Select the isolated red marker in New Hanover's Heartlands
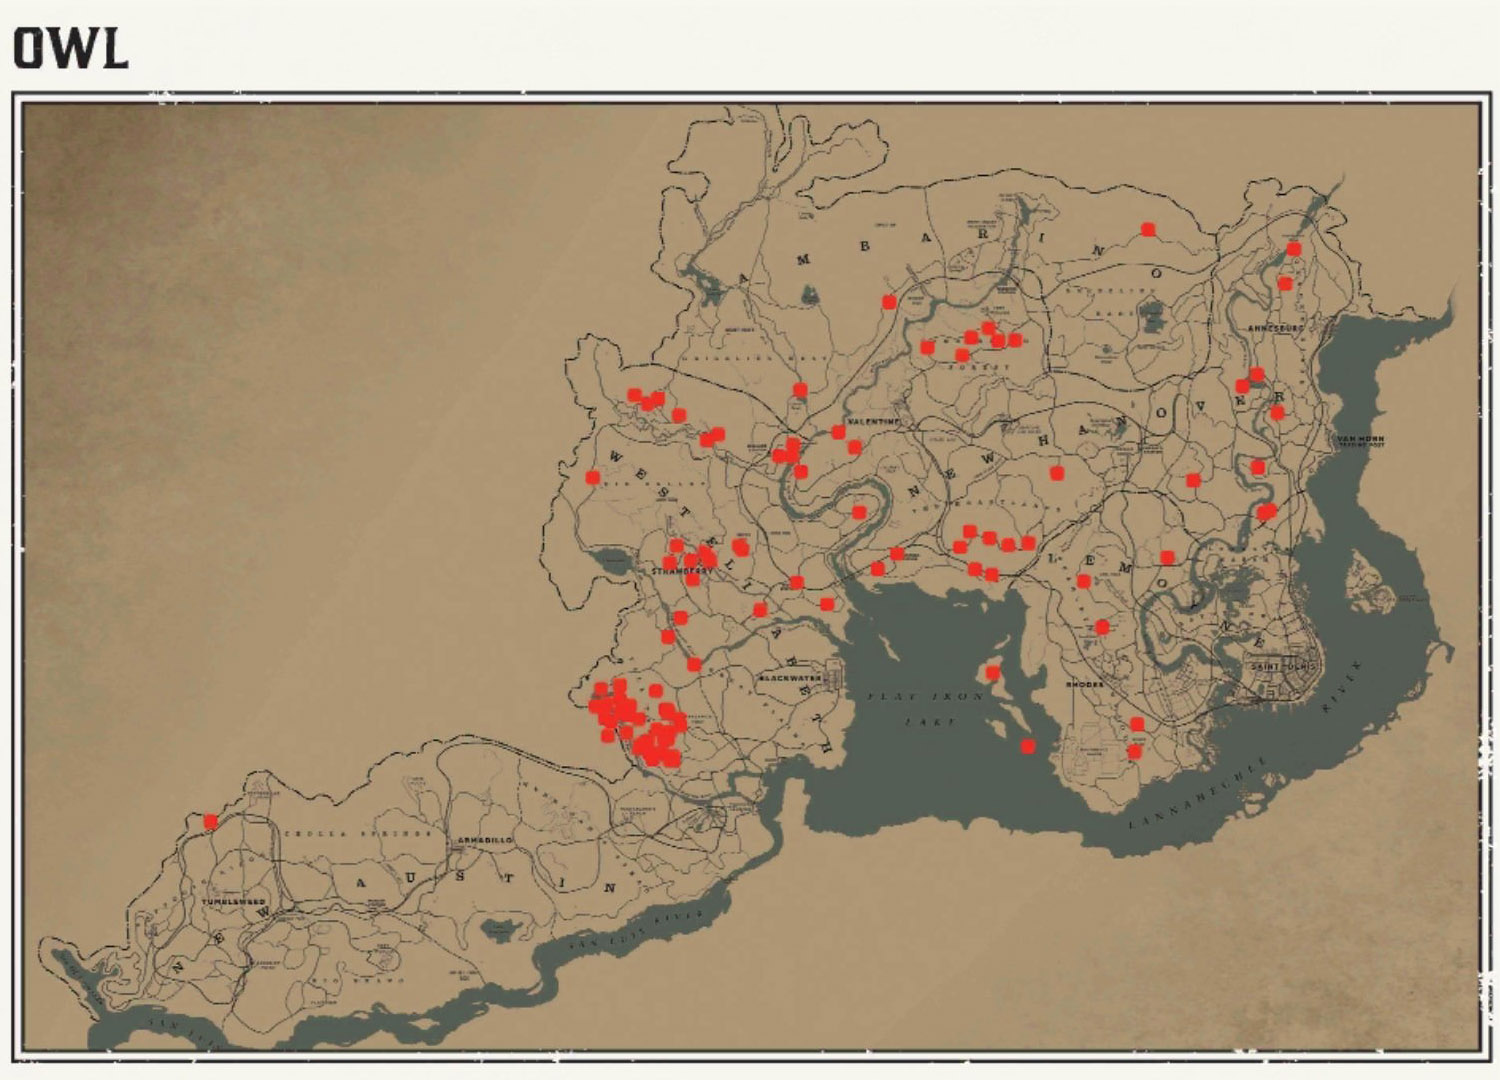1500x1080 pixels. pyautogui.click(x=1057, y=473)
